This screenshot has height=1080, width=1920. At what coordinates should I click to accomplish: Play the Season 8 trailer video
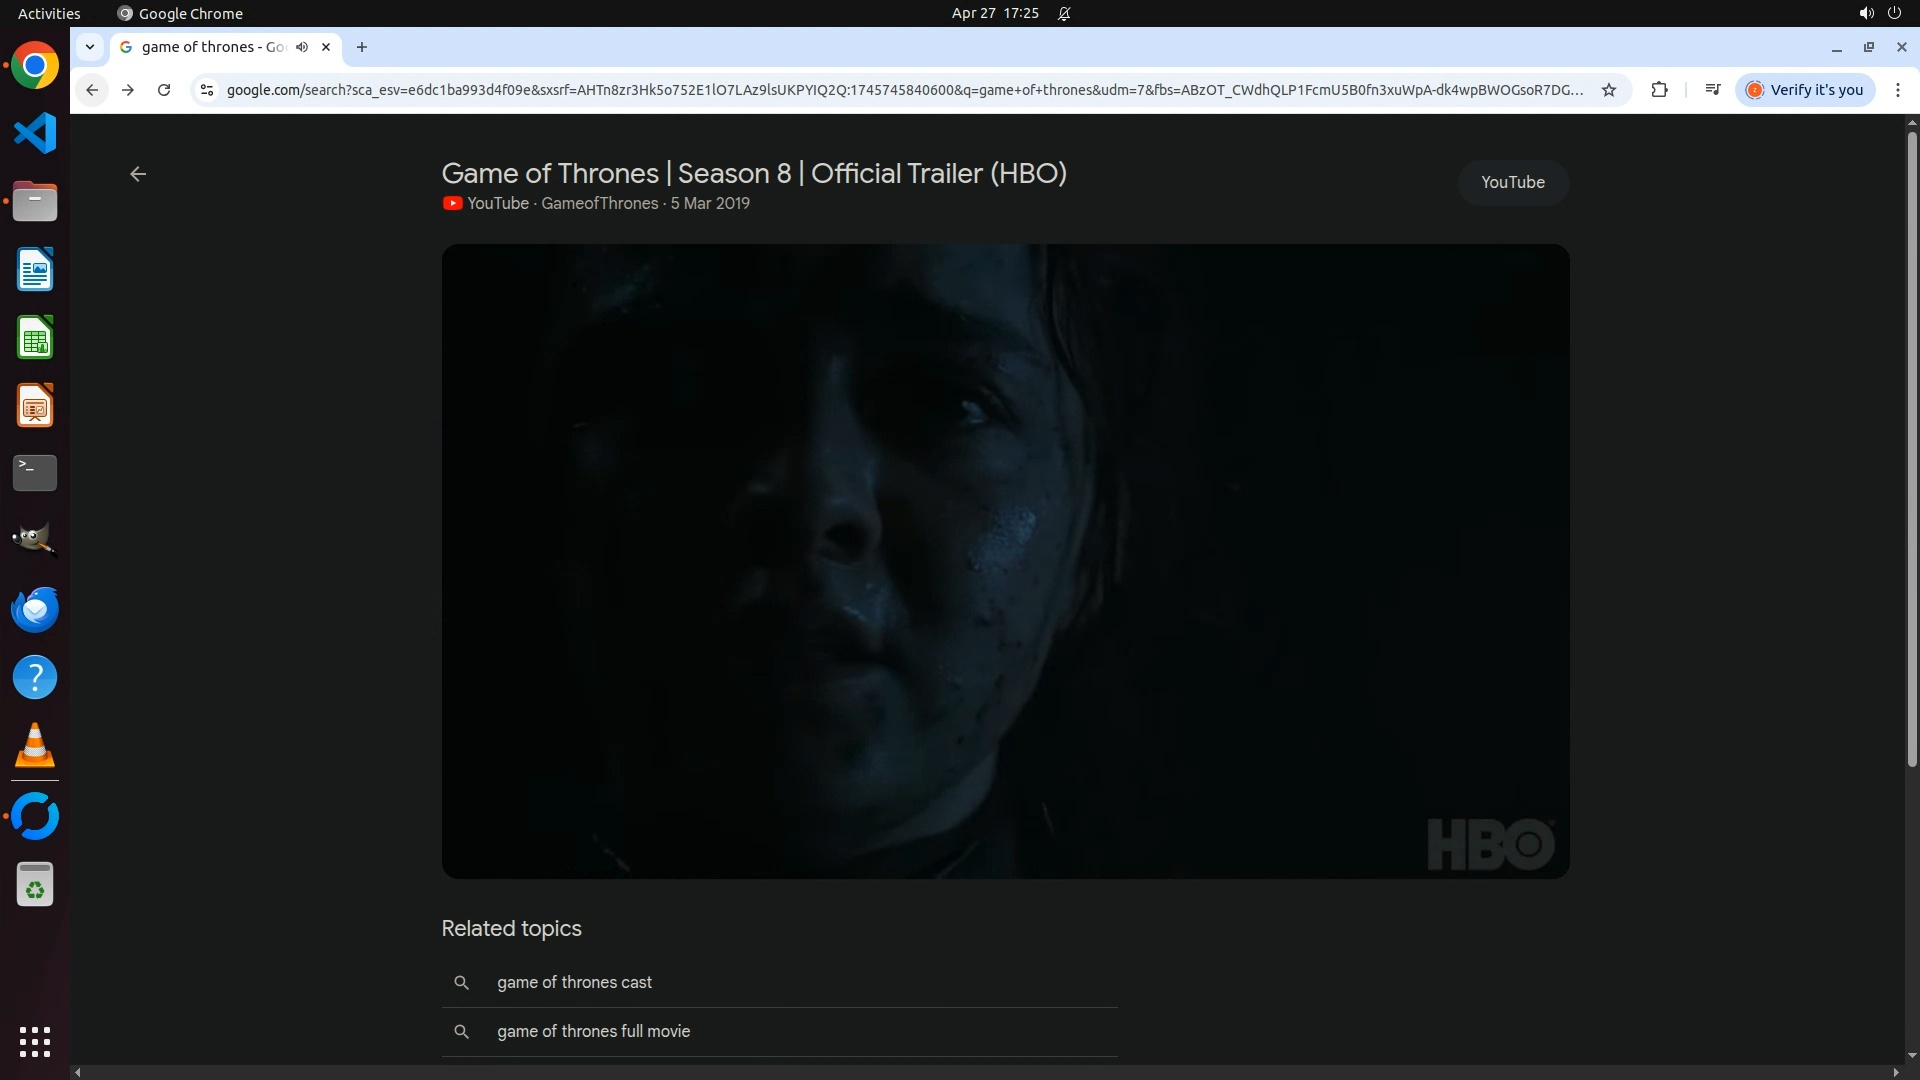pos(1005,561)
